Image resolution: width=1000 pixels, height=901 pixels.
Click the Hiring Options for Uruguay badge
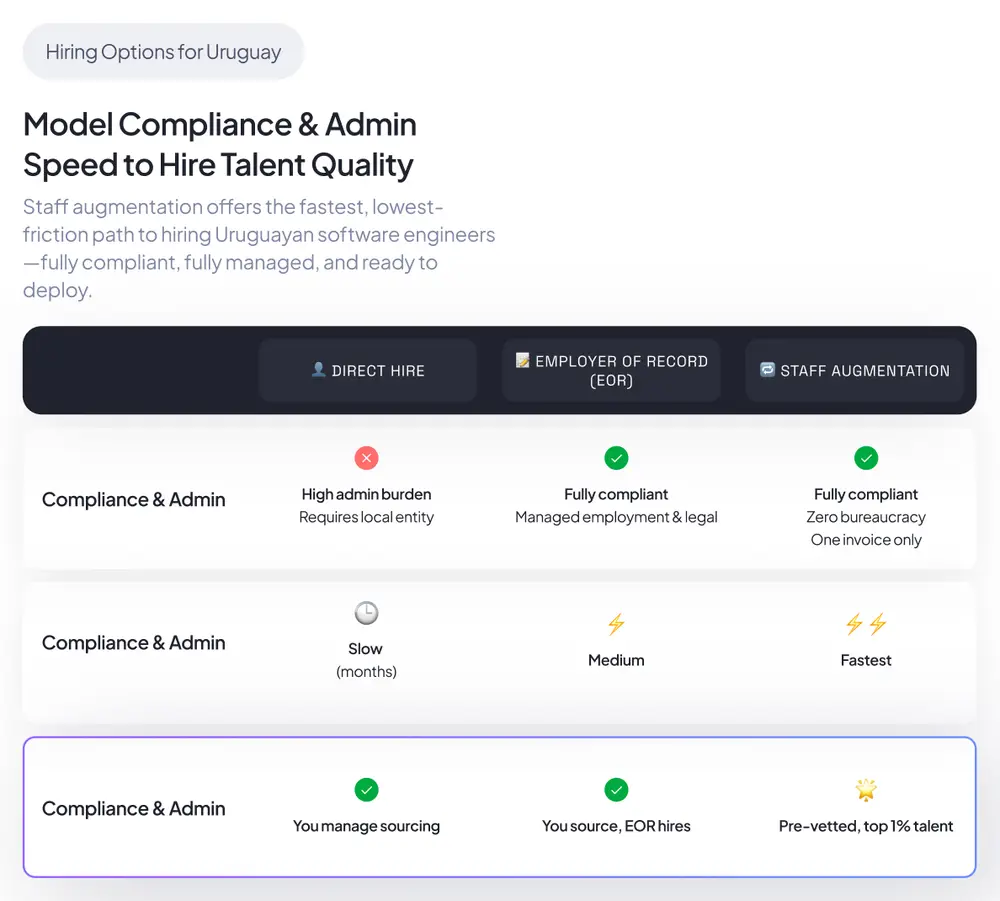[x=163, y=51]
